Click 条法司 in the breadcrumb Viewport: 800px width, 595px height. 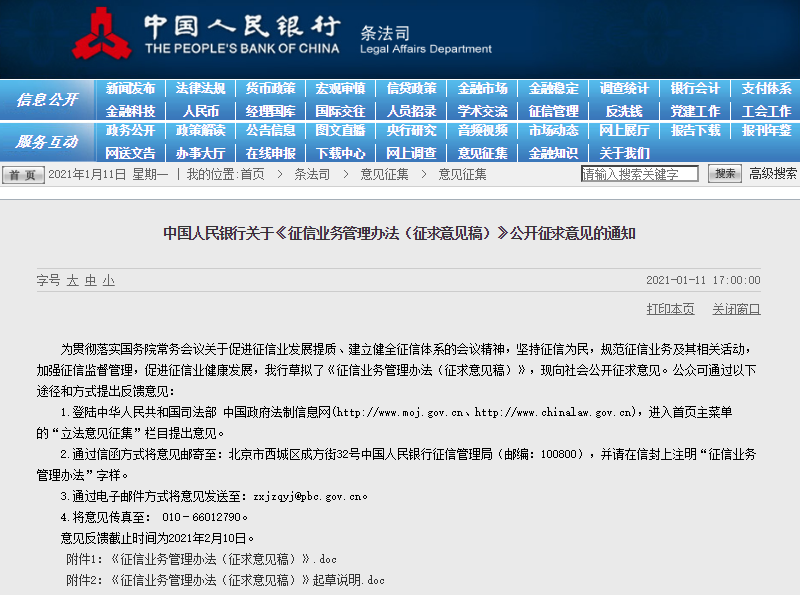tap(312, 174)
